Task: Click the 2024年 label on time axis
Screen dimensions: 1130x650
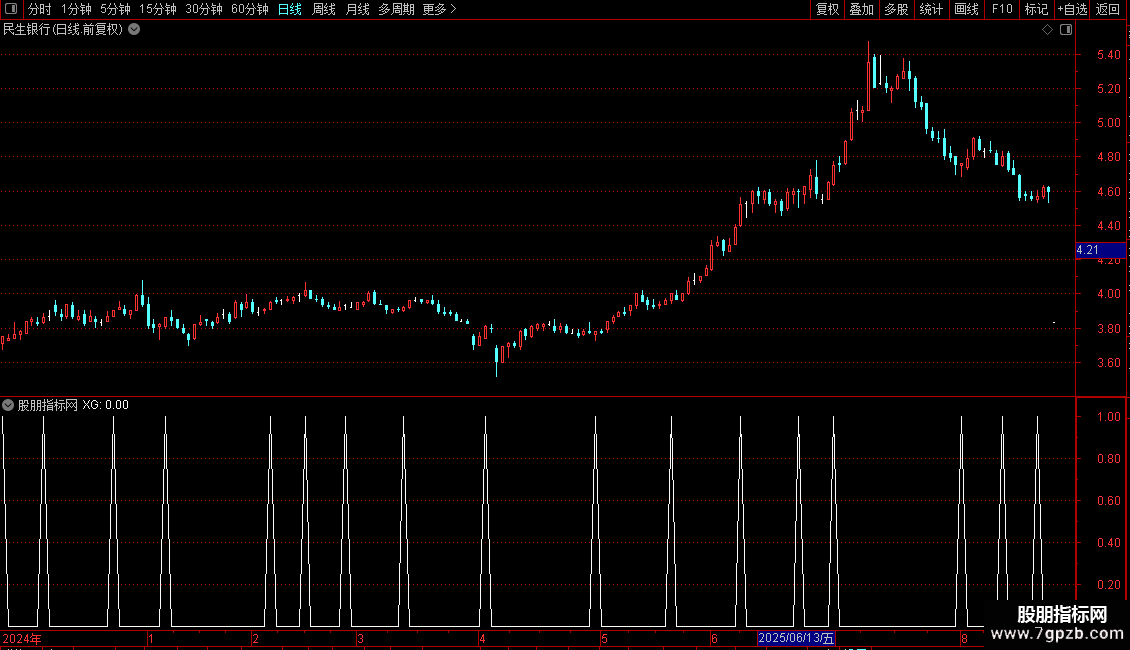Action: click(x=22, y=638)
